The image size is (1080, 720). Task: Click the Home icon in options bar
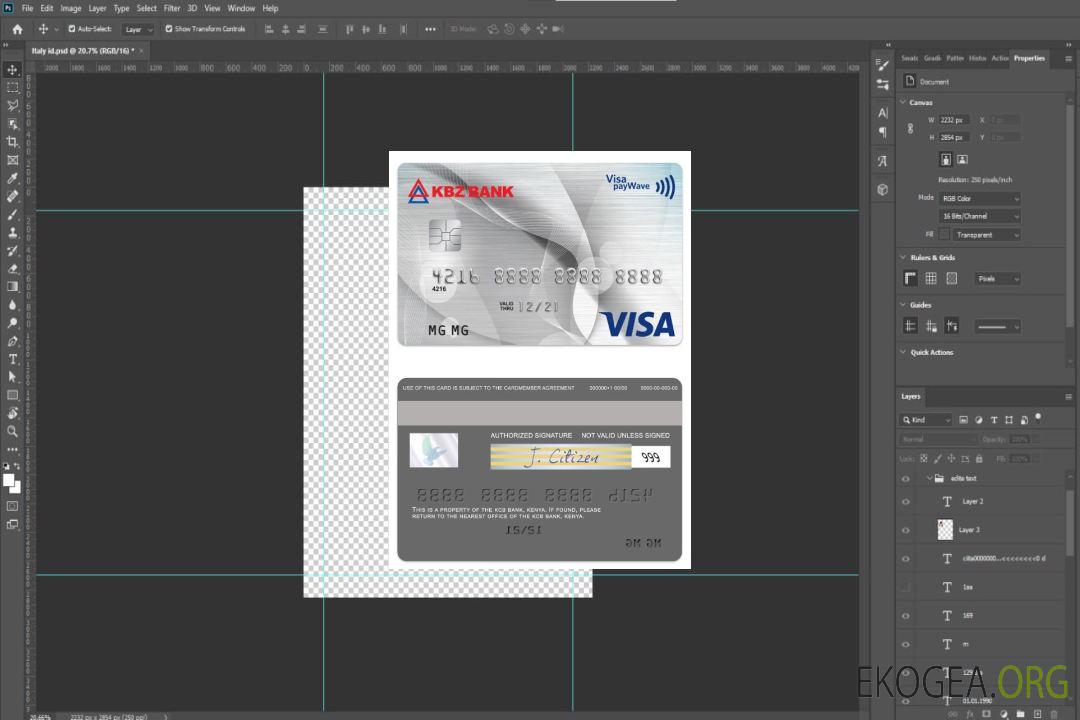coord(17,29)
